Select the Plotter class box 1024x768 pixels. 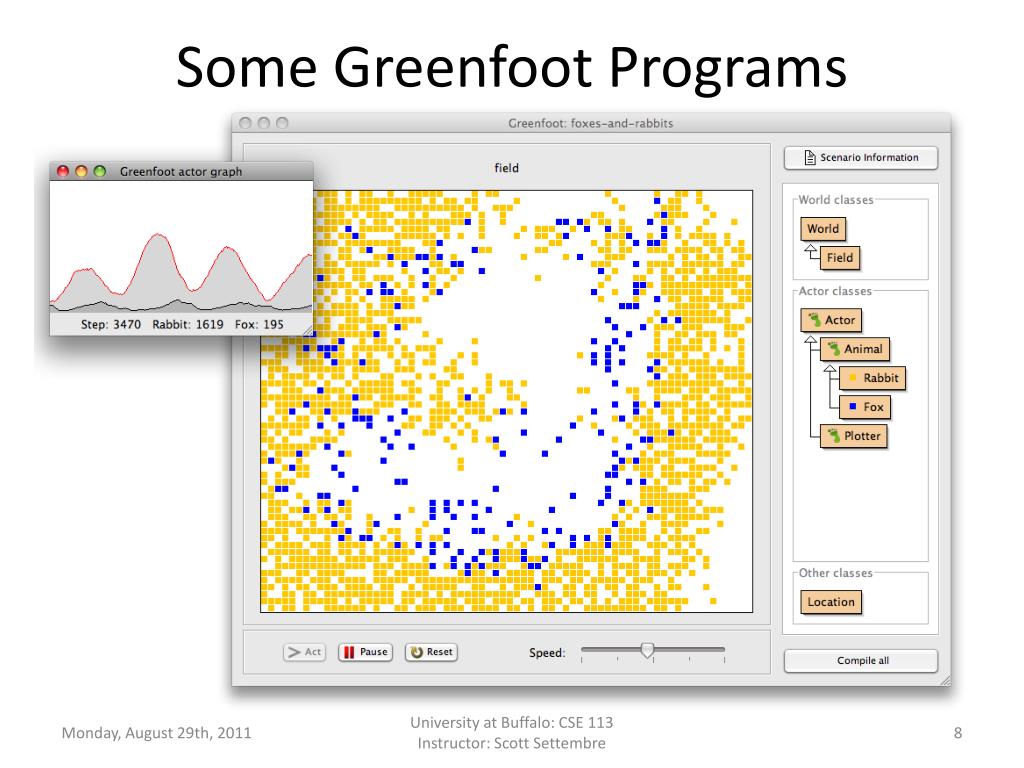tap(854, 436)
